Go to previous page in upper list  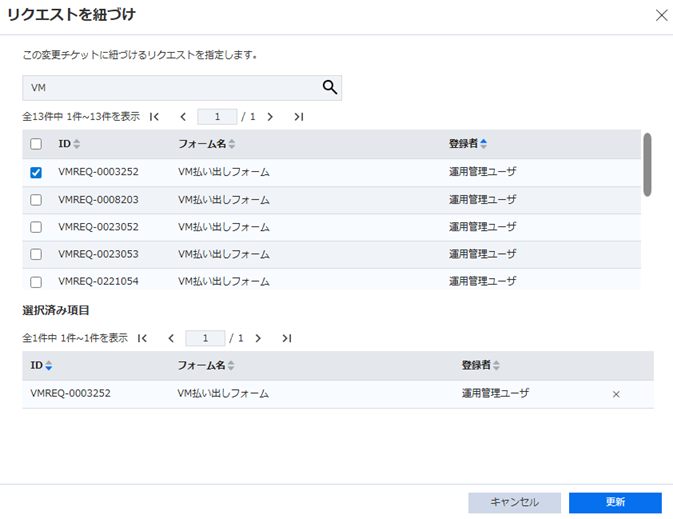tap(182, 116)
